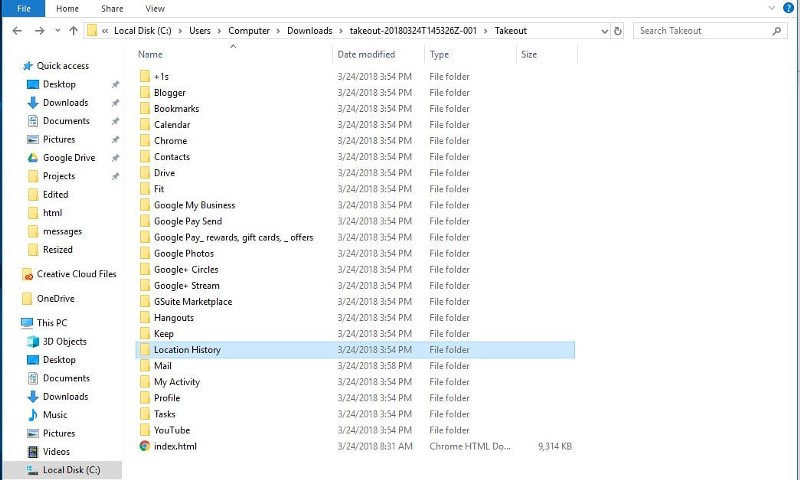Screen dimensions: 800x480
Task: Click the Quick access star icon
Action: click(x=28, y=66)
